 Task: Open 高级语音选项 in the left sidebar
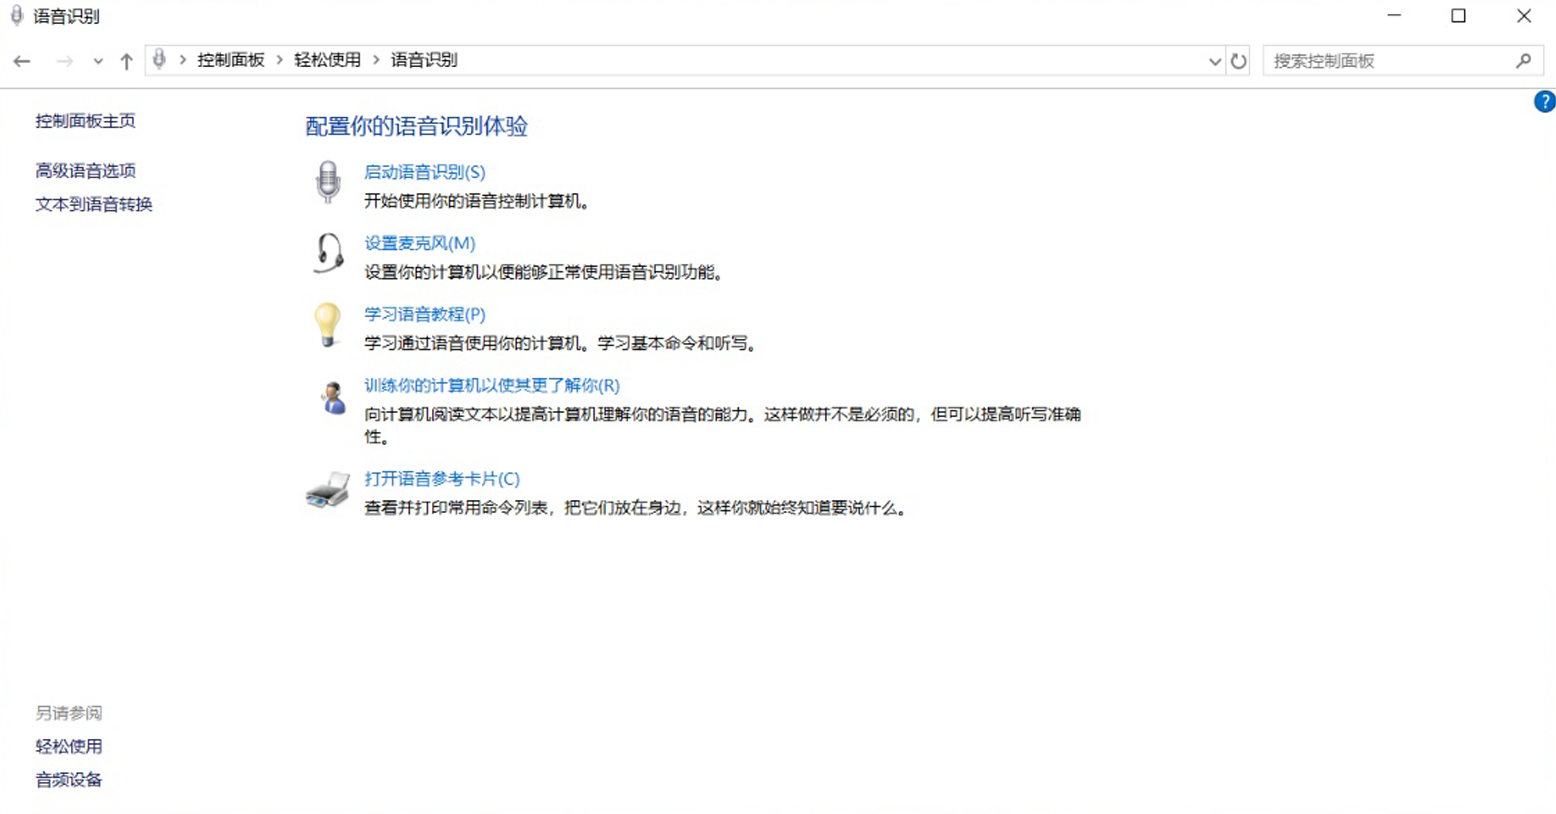86,171
